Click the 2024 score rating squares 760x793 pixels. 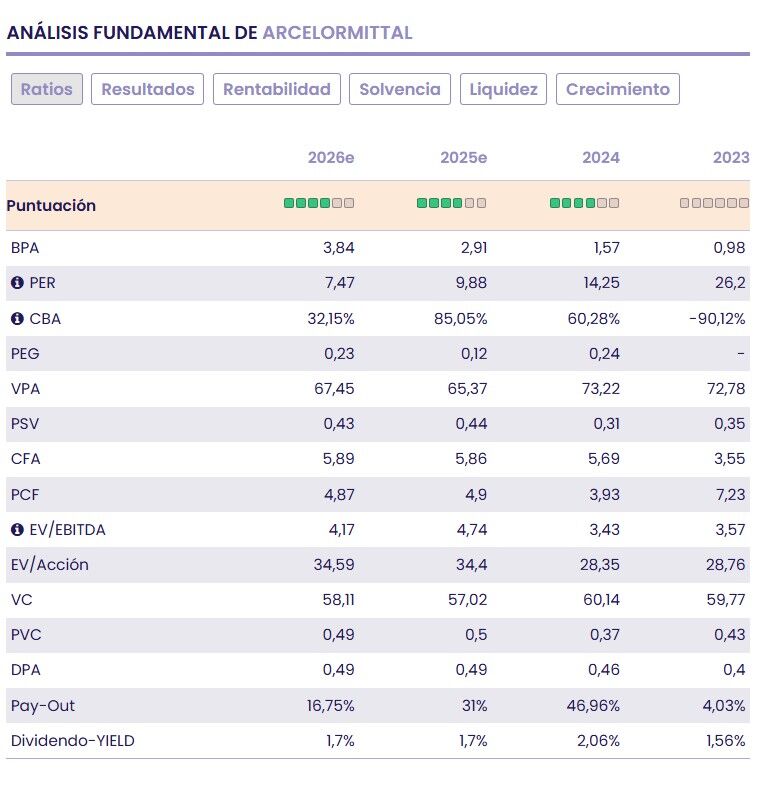(585, 203)
